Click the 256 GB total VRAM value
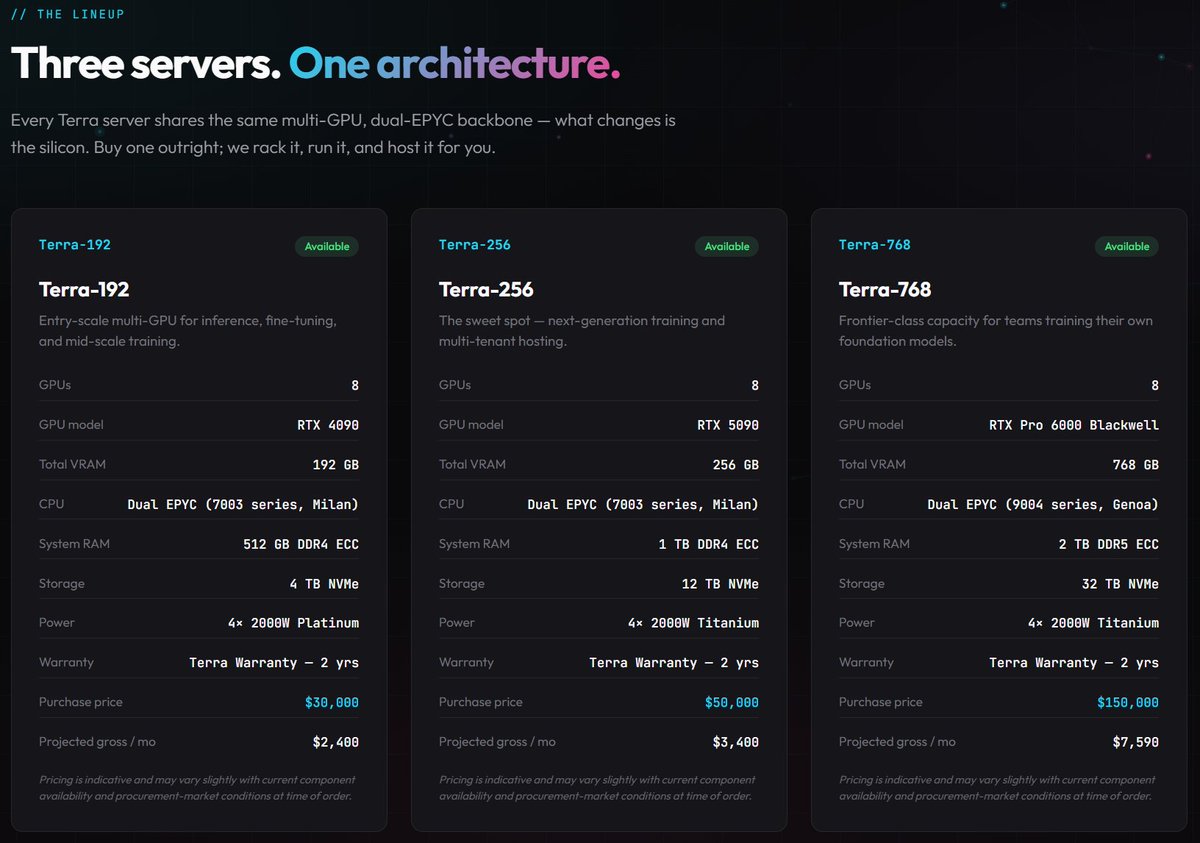The width and height of the screenshot is (1200, 843). [x=736, y=465]
